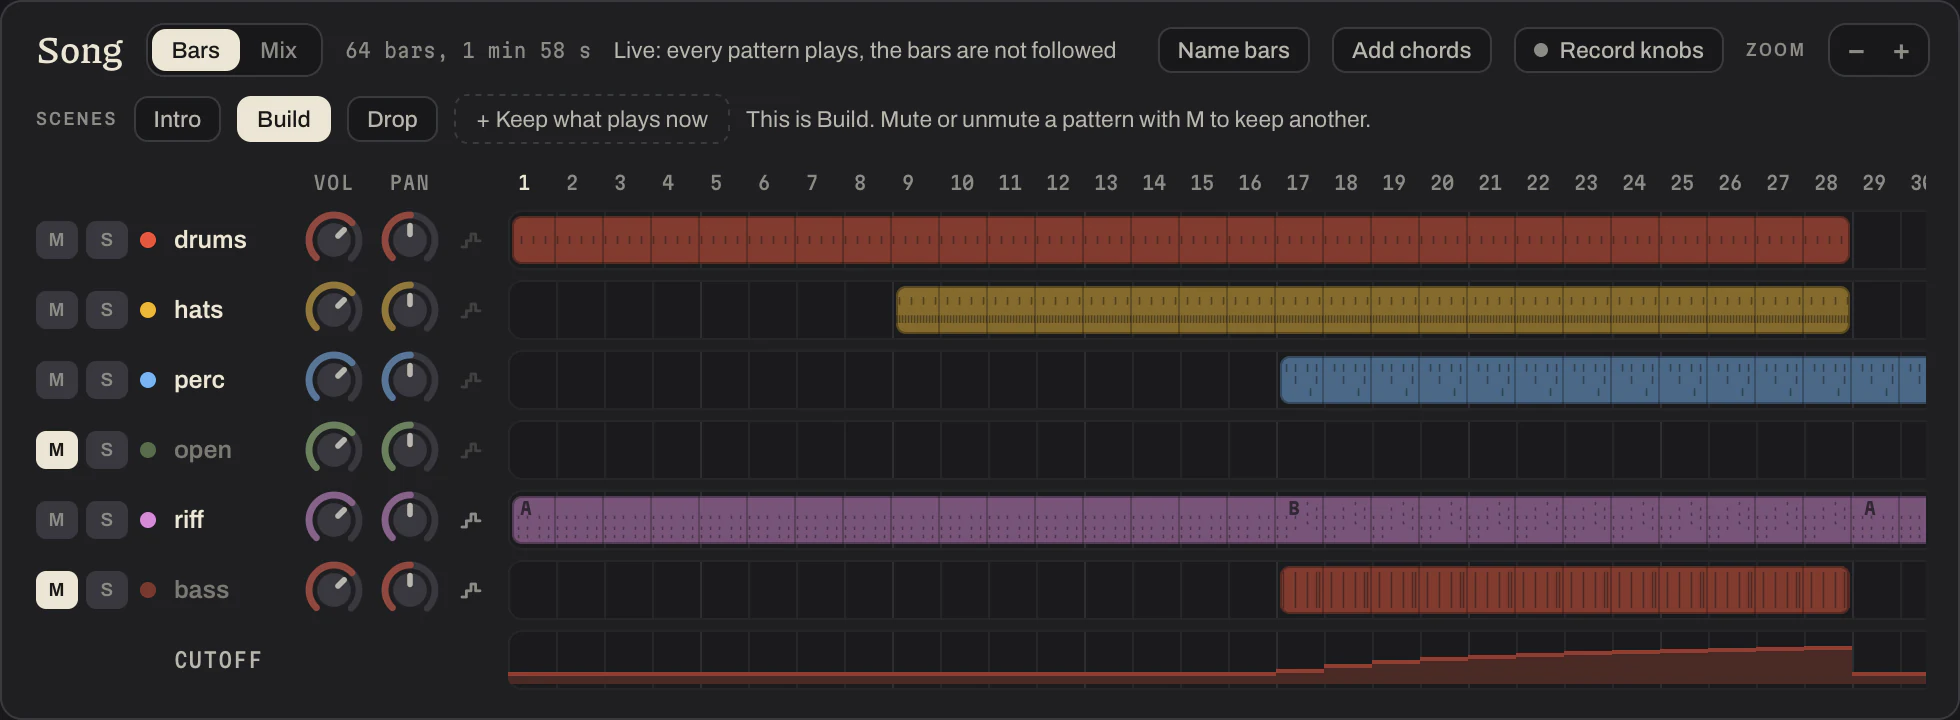The height and width of the screenshot is (720, 1960).
Task: Click the Add chords button
Action: (x=1412, y=50)
